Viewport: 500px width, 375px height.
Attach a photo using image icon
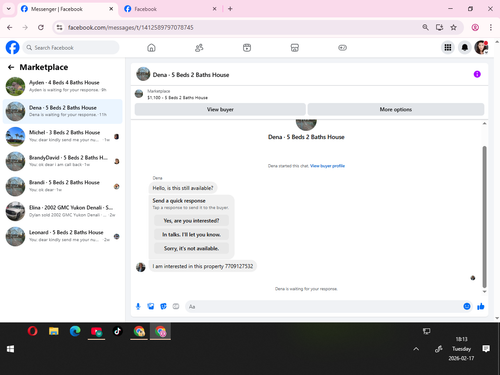point(151,307)
